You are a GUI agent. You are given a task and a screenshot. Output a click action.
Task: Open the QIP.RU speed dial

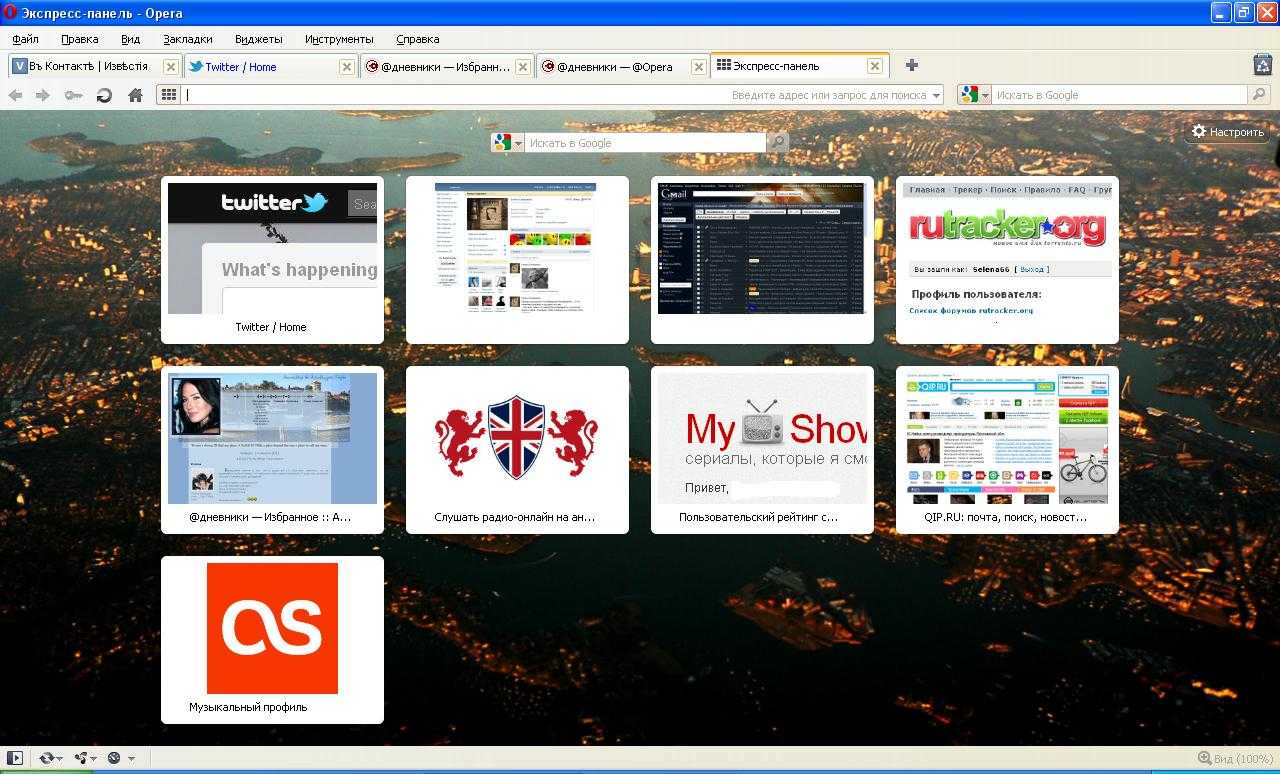click(x=1007, y=450)
